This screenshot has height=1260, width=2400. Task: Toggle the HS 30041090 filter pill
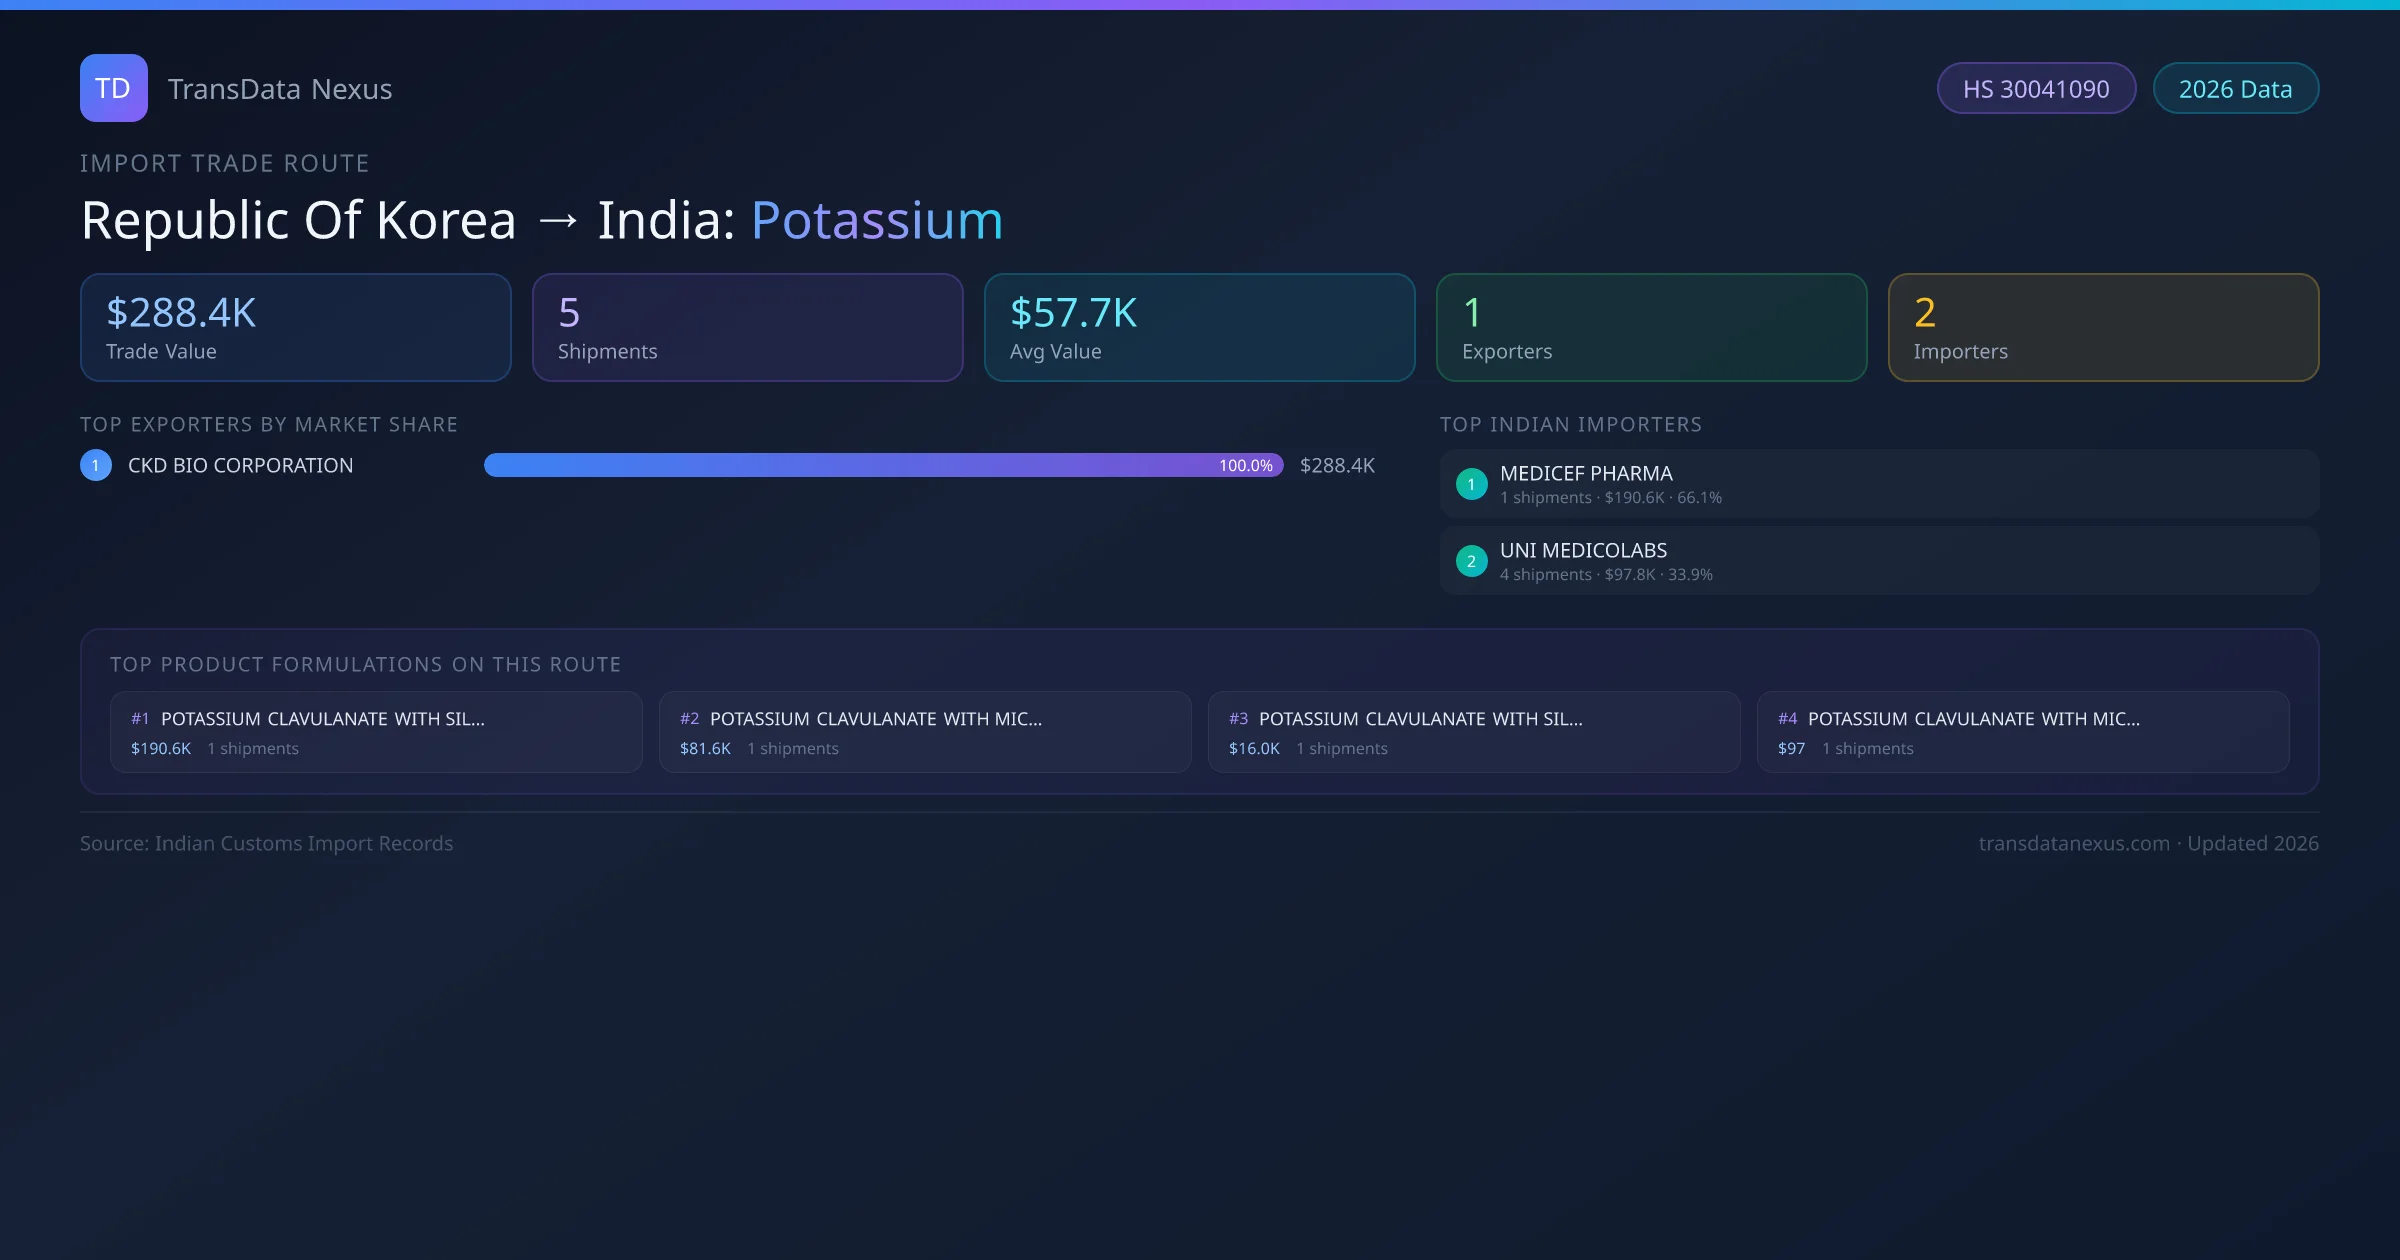pos(2036,88)
